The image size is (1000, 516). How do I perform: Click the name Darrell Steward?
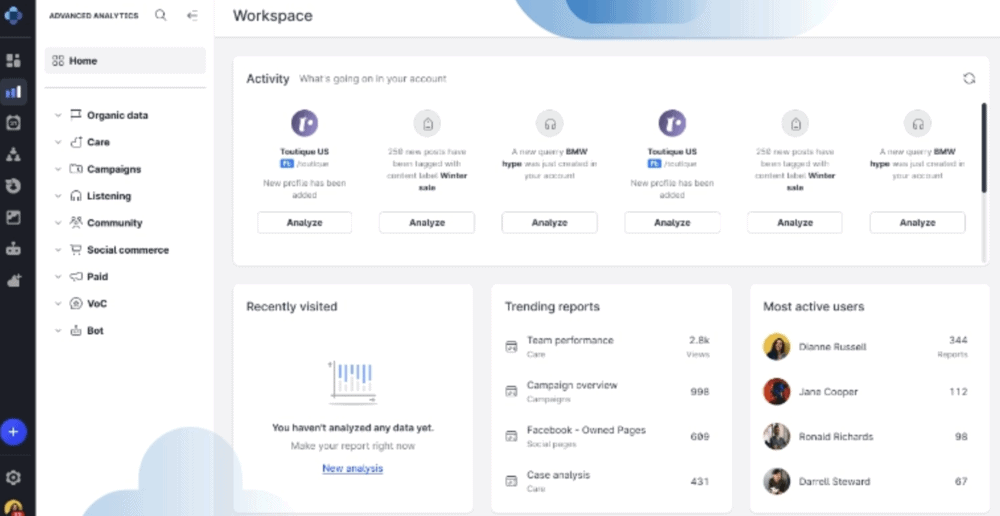(834, 481)
